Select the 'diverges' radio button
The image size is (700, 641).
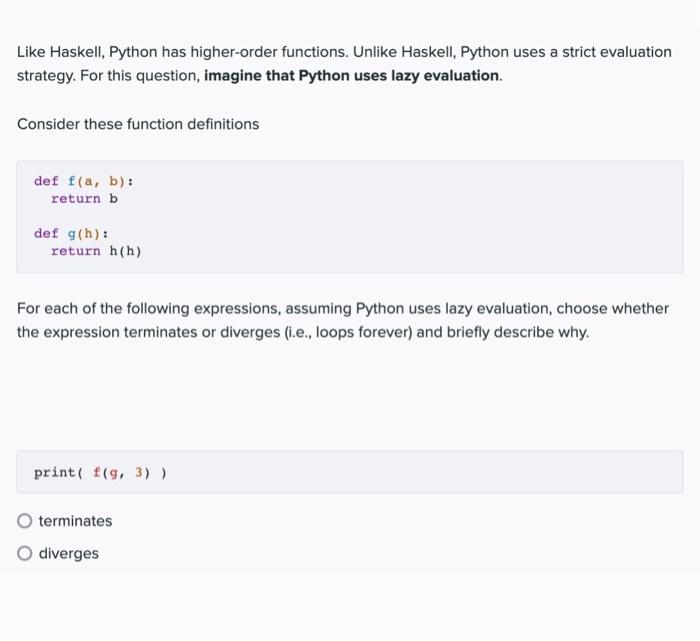25,553
